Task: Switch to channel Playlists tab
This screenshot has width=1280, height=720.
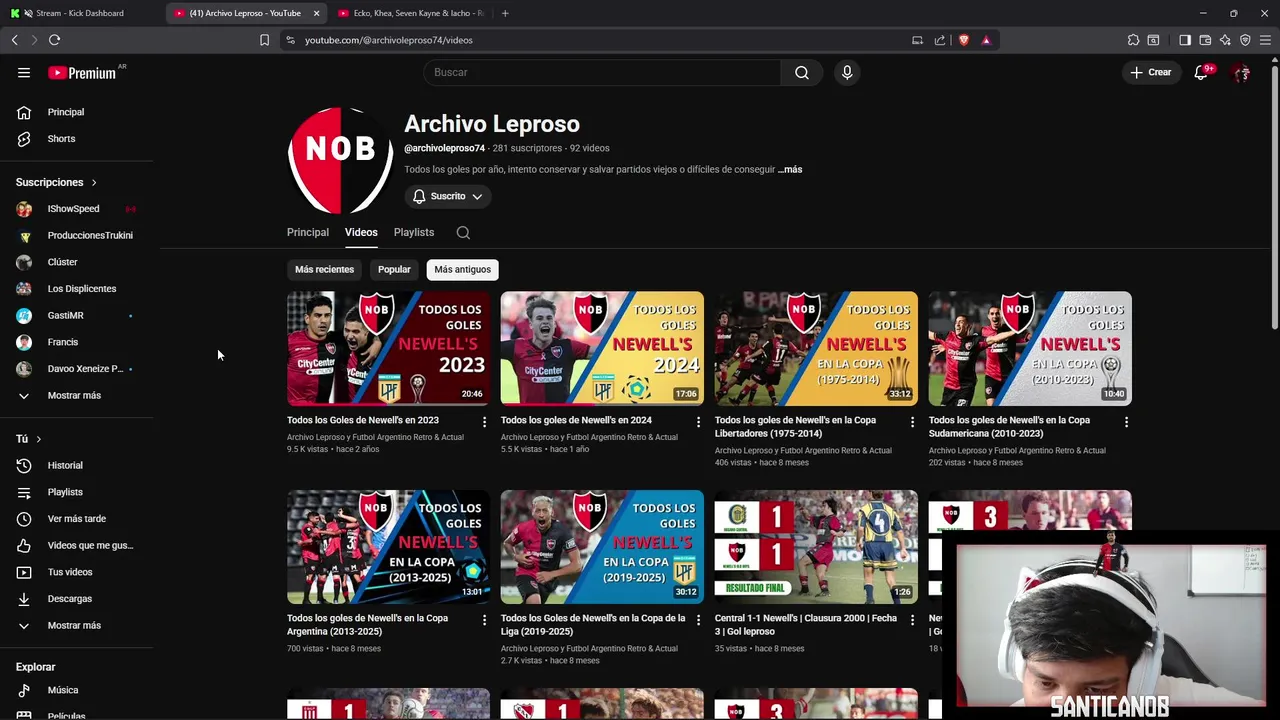Action: point(414,232)
